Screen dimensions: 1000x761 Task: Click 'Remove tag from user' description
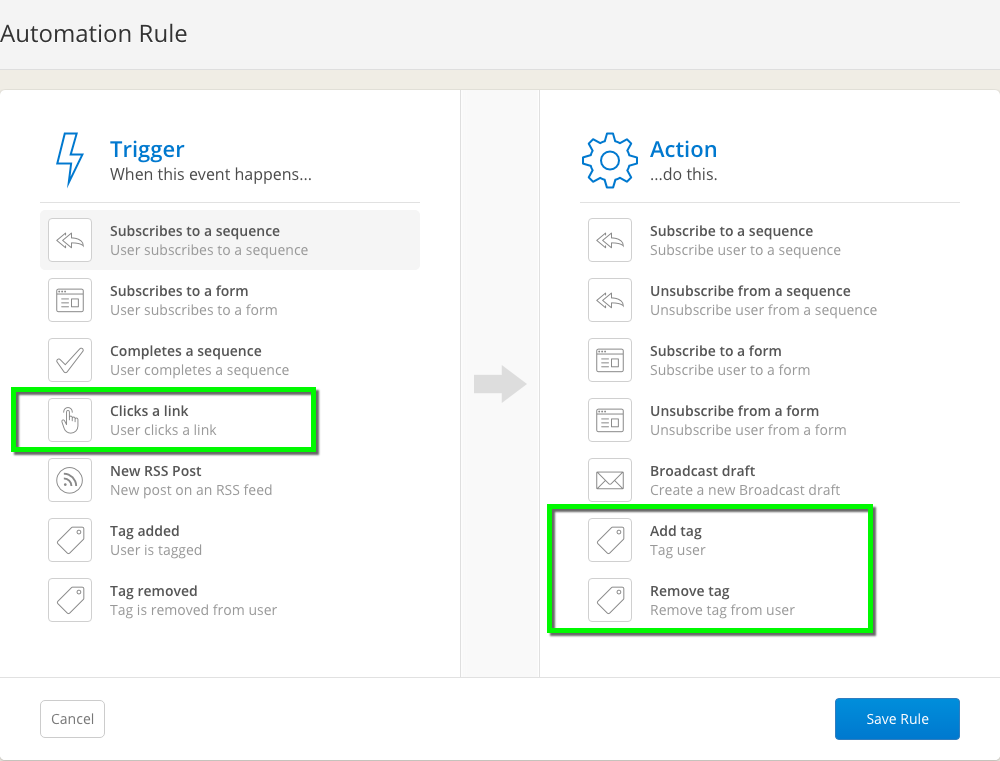[722, 610]
